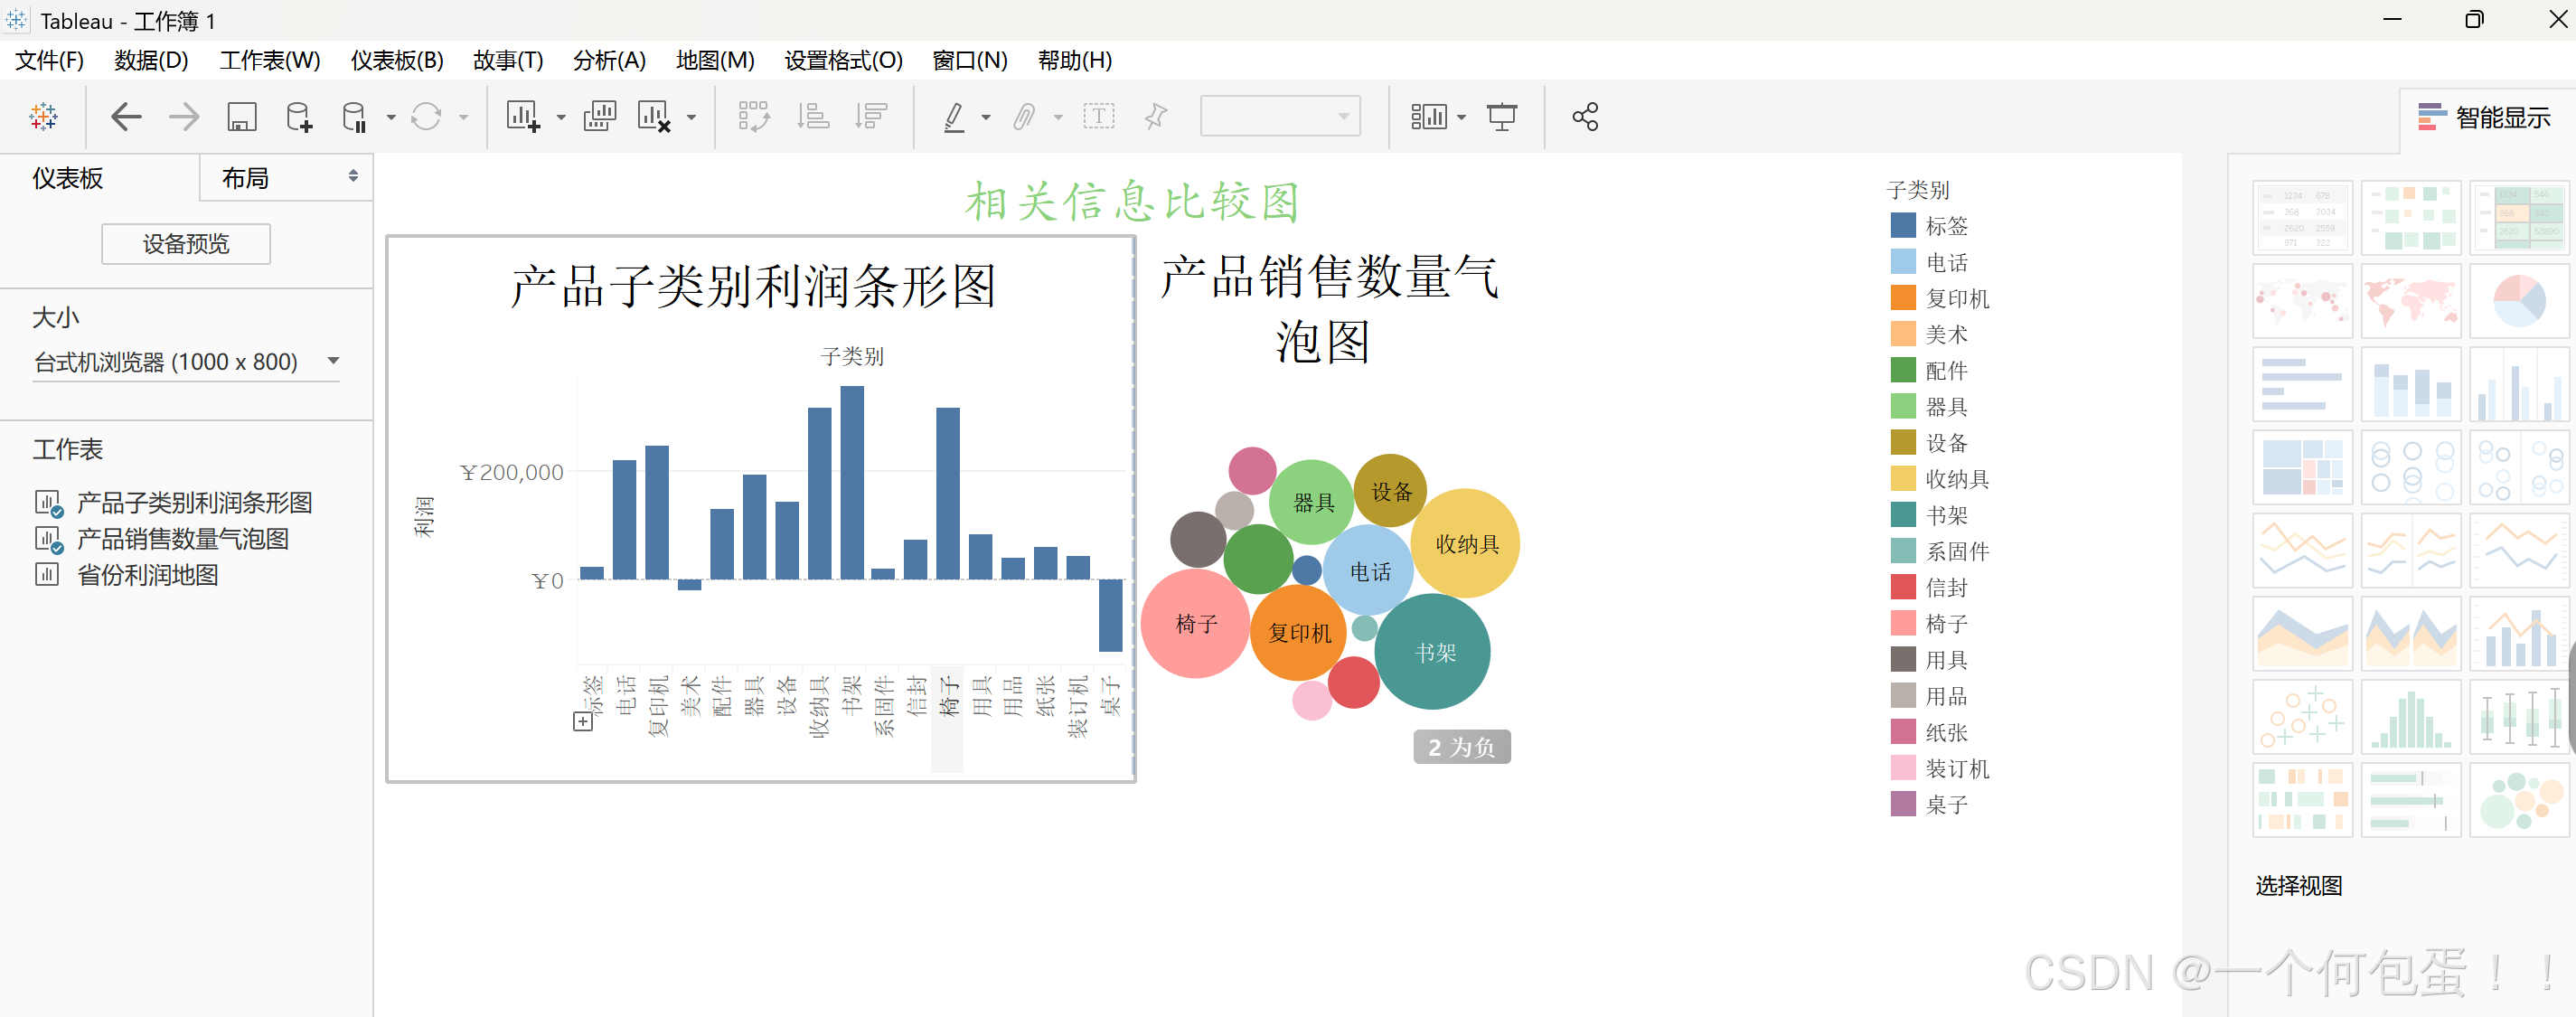This screenshot has width=2576, height=1017.
Task: Start presentation mode
Action: click(1501, 117)
